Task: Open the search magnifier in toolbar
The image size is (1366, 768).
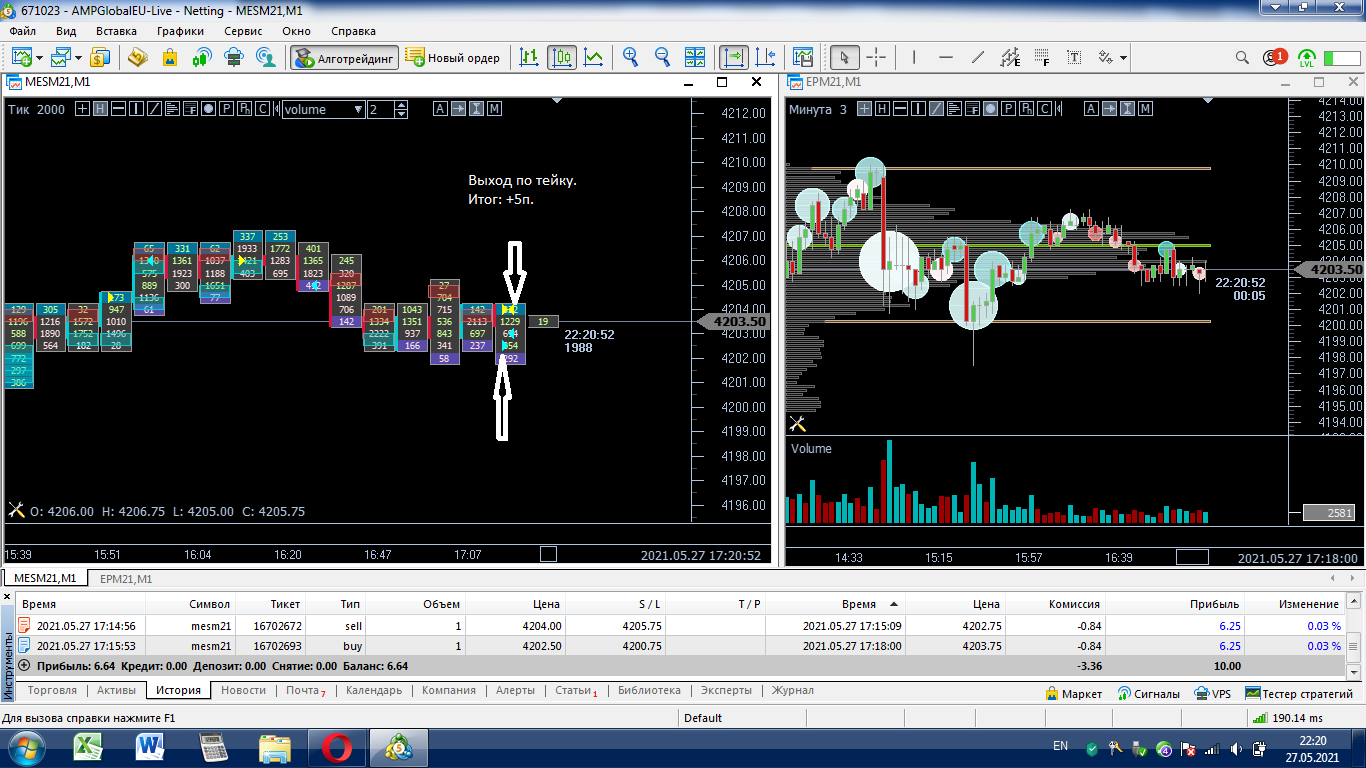Action: 1242,58
